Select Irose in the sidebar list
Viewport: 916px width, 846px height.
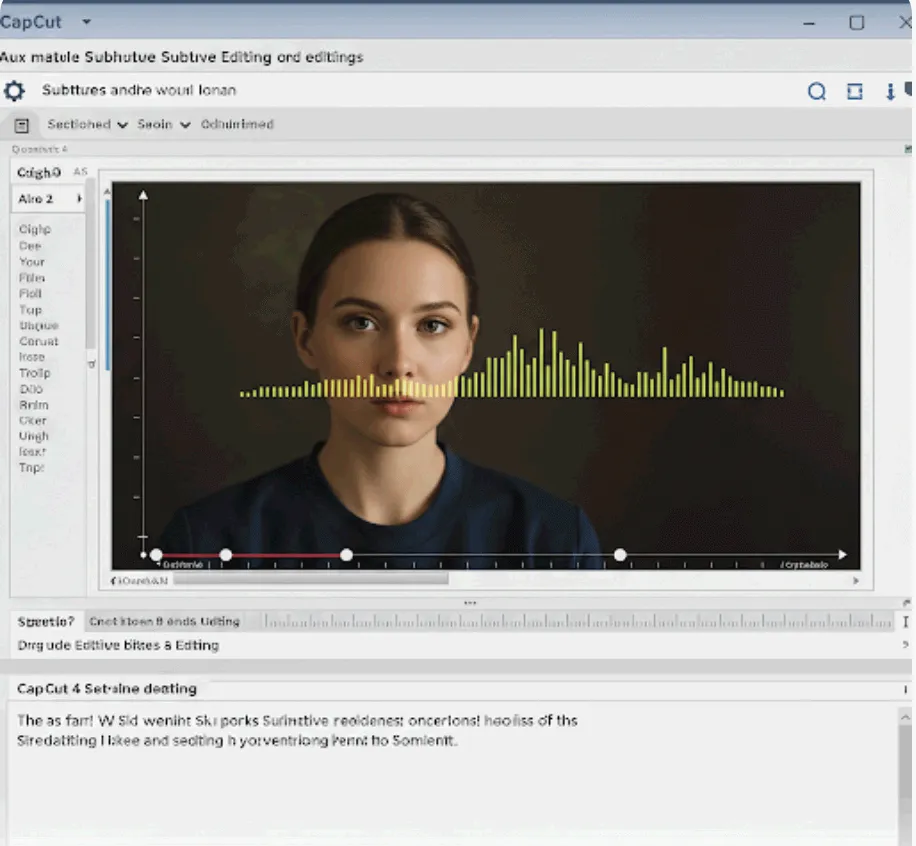(32, 357)
